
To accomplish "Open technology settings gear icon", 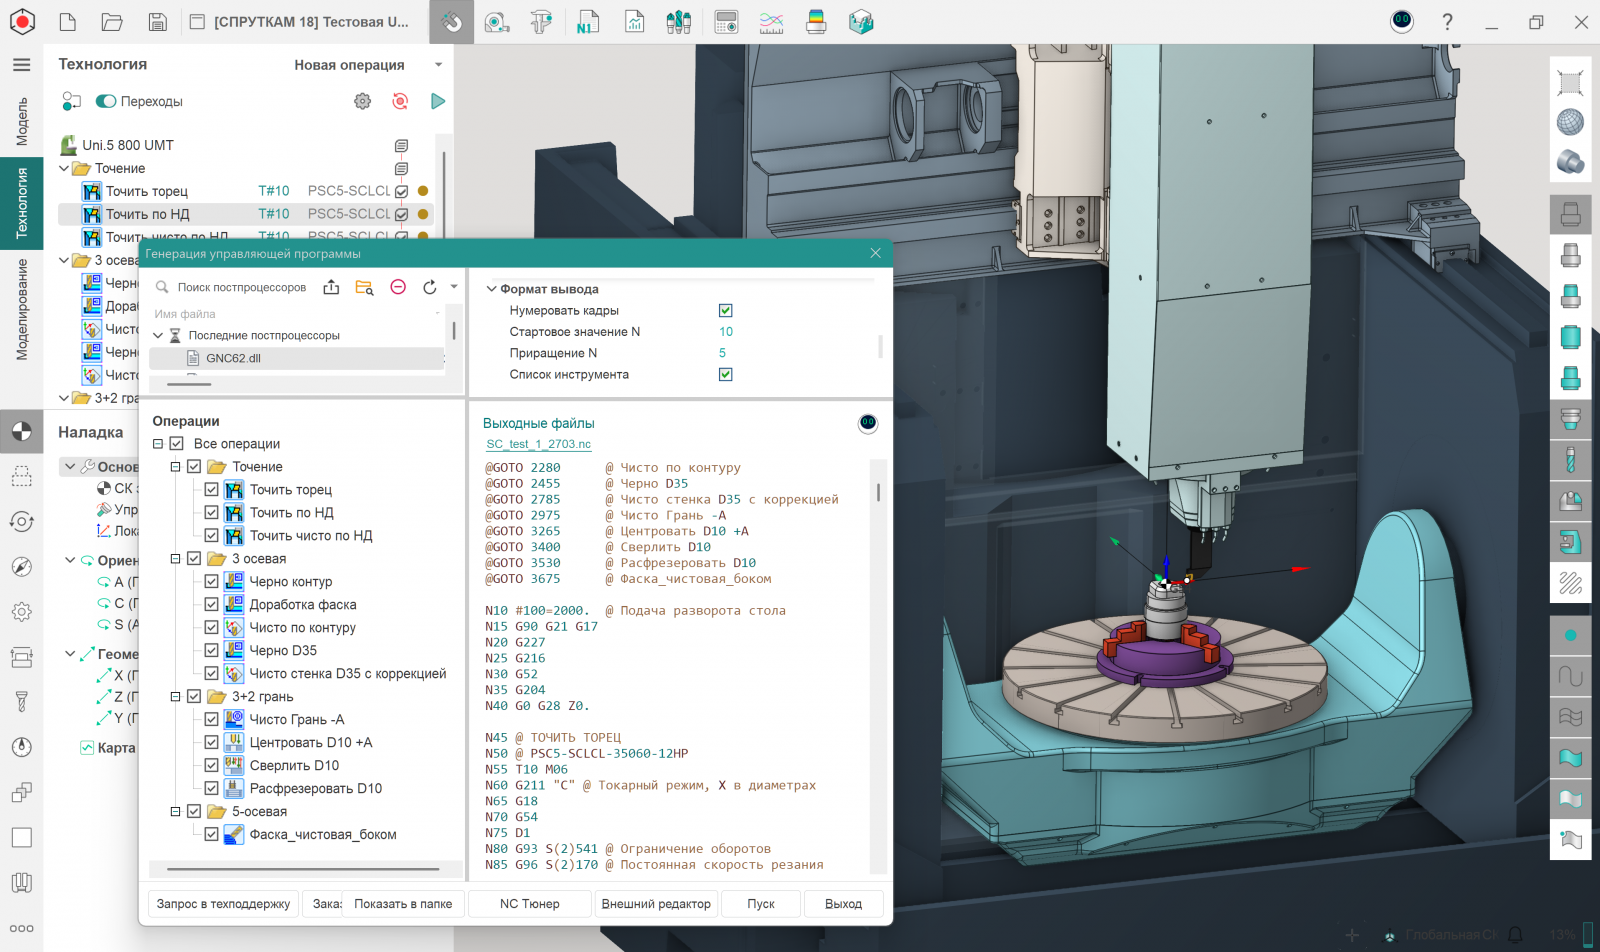I will [x=362, y=101].
